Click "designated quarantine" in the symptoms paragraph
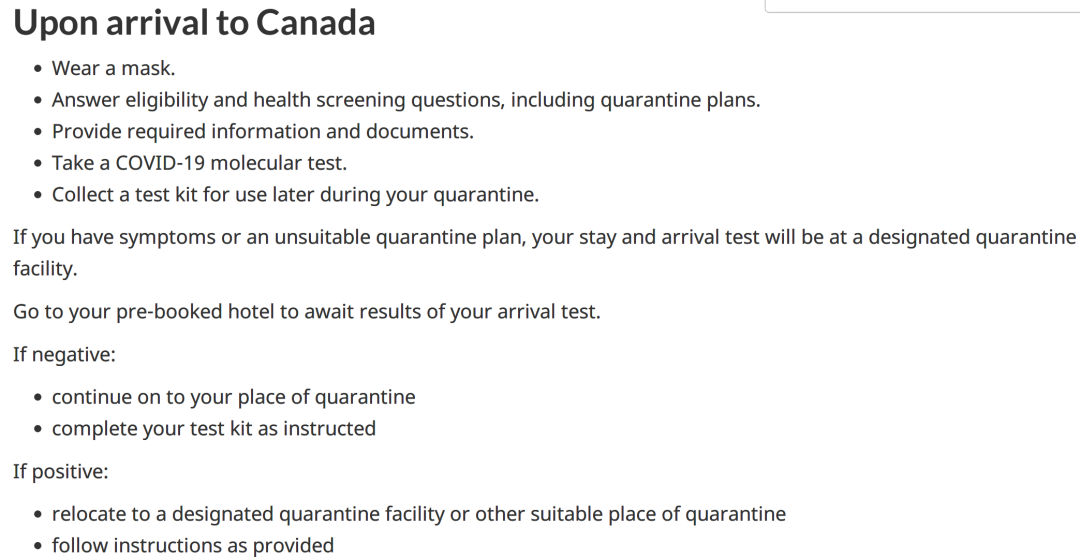 pyautogui.click(x=972, y=238)
